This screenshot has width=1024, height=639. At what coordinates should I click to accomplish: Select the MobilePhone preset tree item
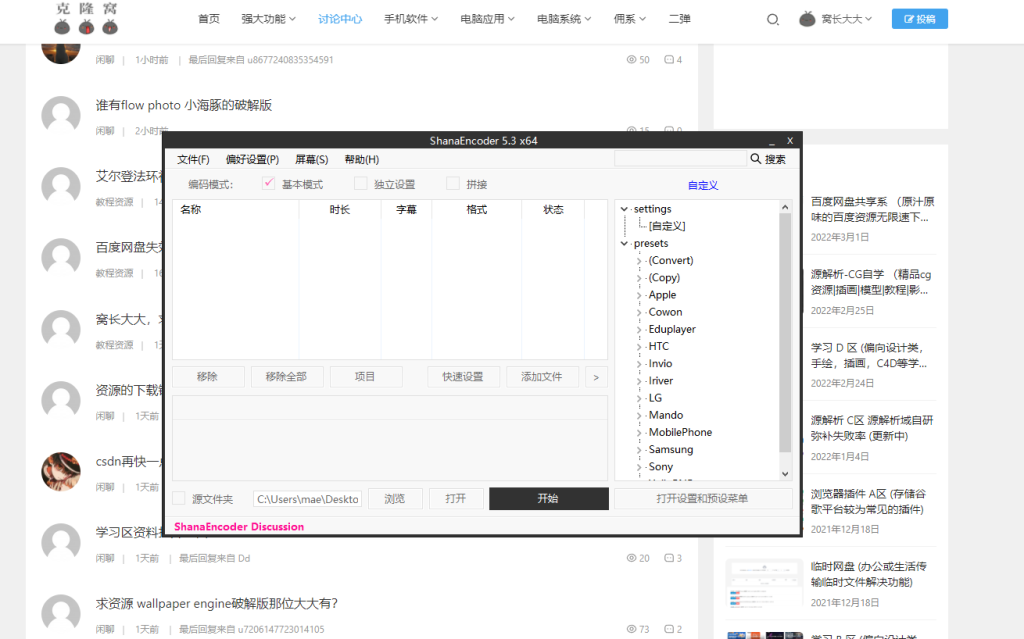pos(680,433)
